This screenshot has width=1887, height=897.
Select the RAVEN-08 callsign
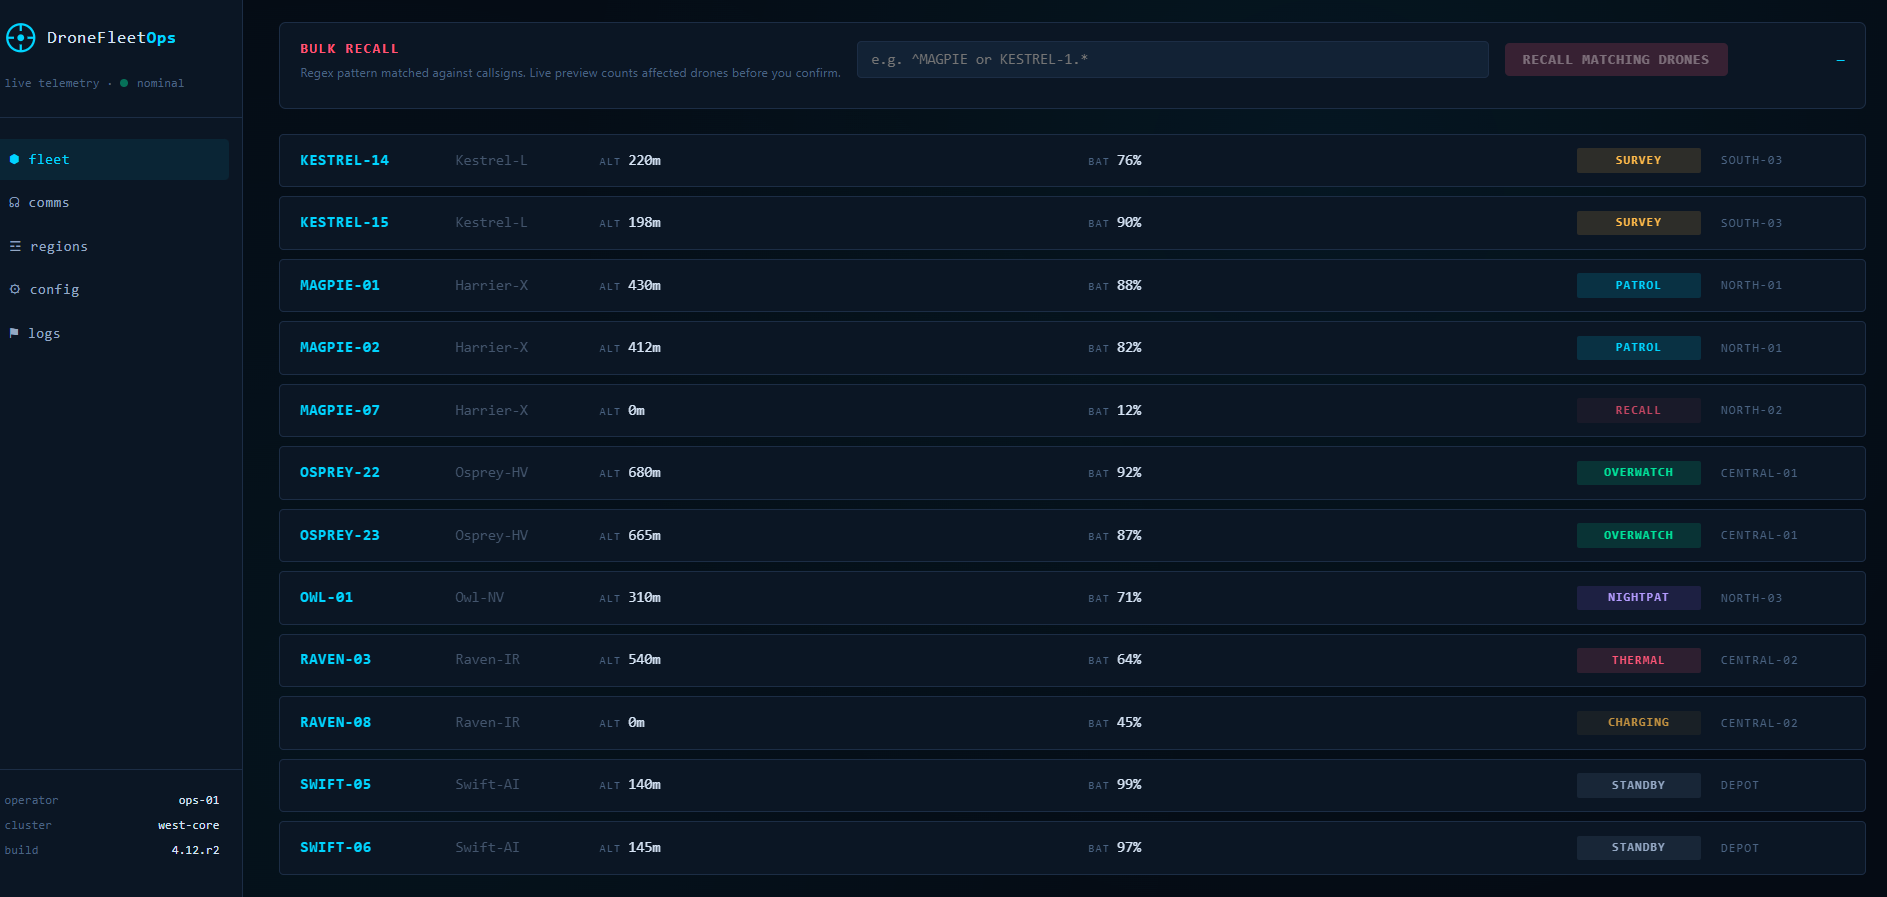(x=335, y=723)
